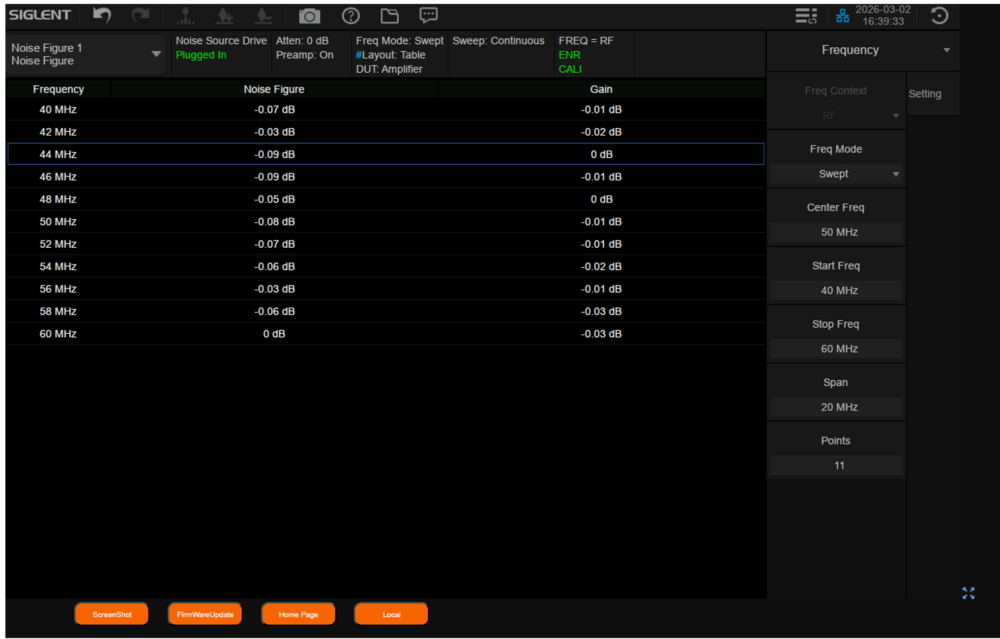Viewport: 1000px width, 639px height.
Task: Open the Sweep: Continuous status panel
Action: [x=498, y=42]
